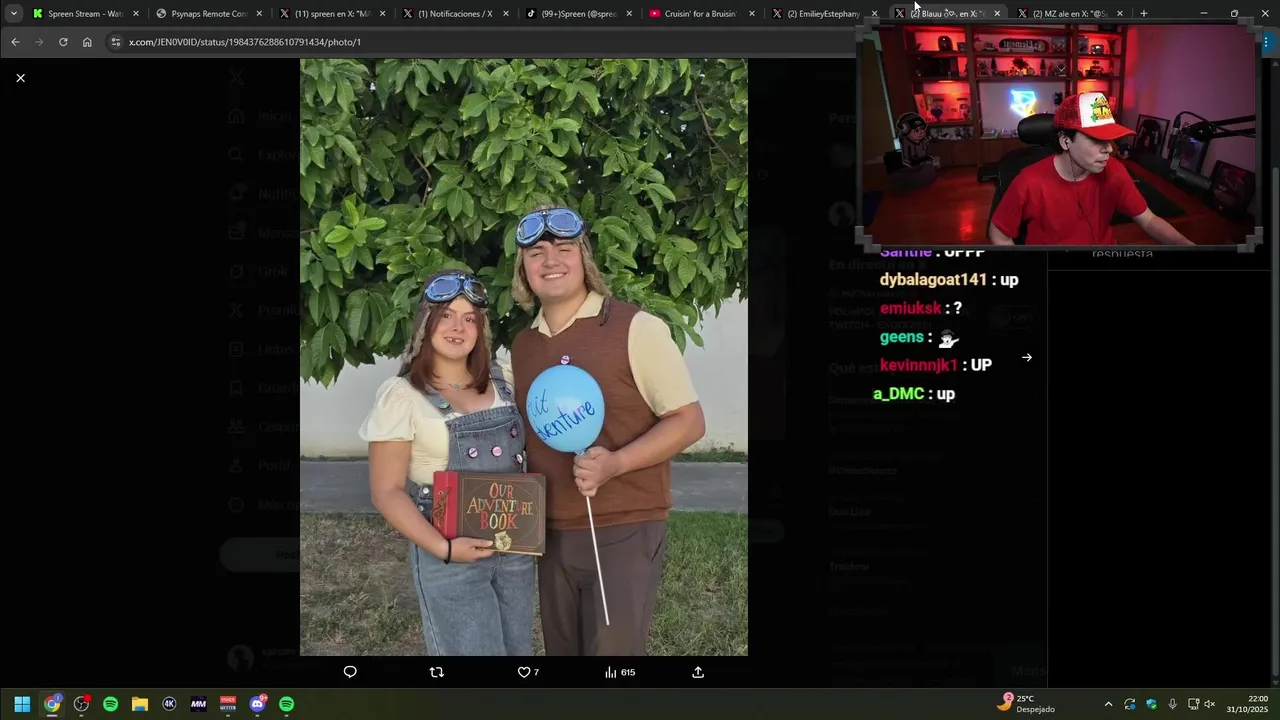Screen dimensions: 1280x720
Task: Open Discord from taskbar
Action: [258, 704]
